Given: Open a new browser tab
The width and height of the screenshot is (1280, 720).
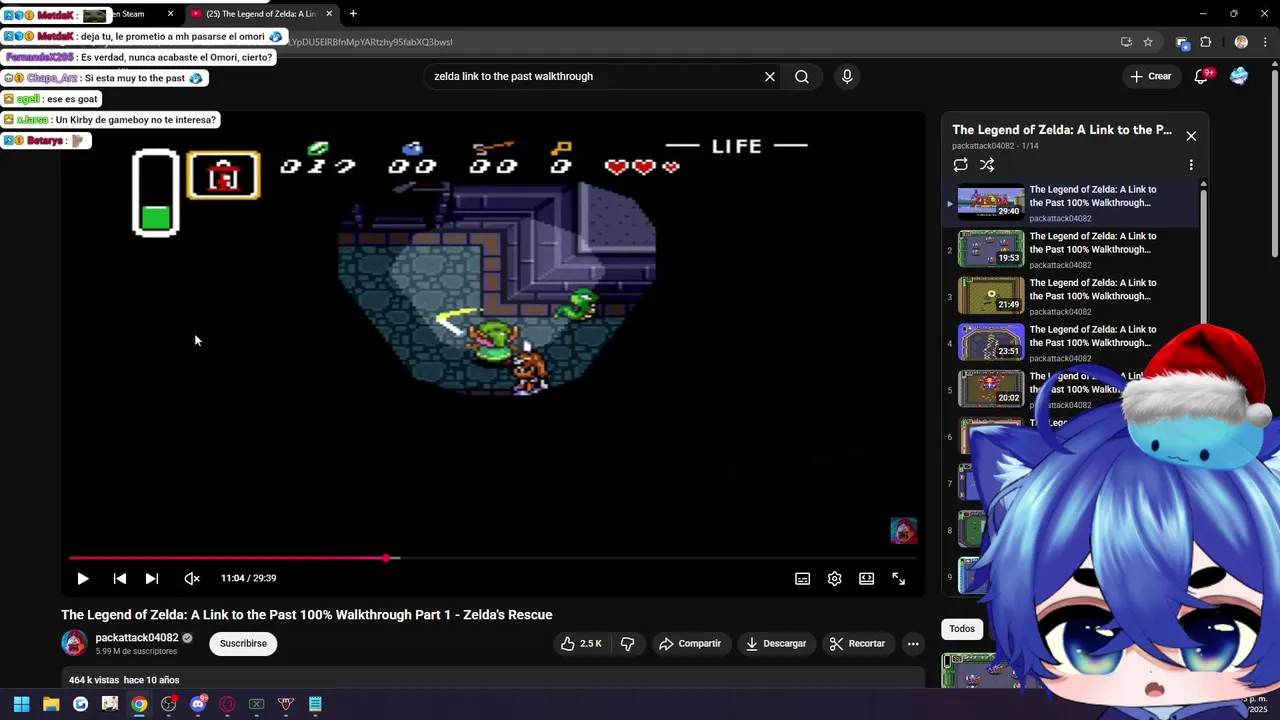Looking at the screenshot, I should coord(353,14).
